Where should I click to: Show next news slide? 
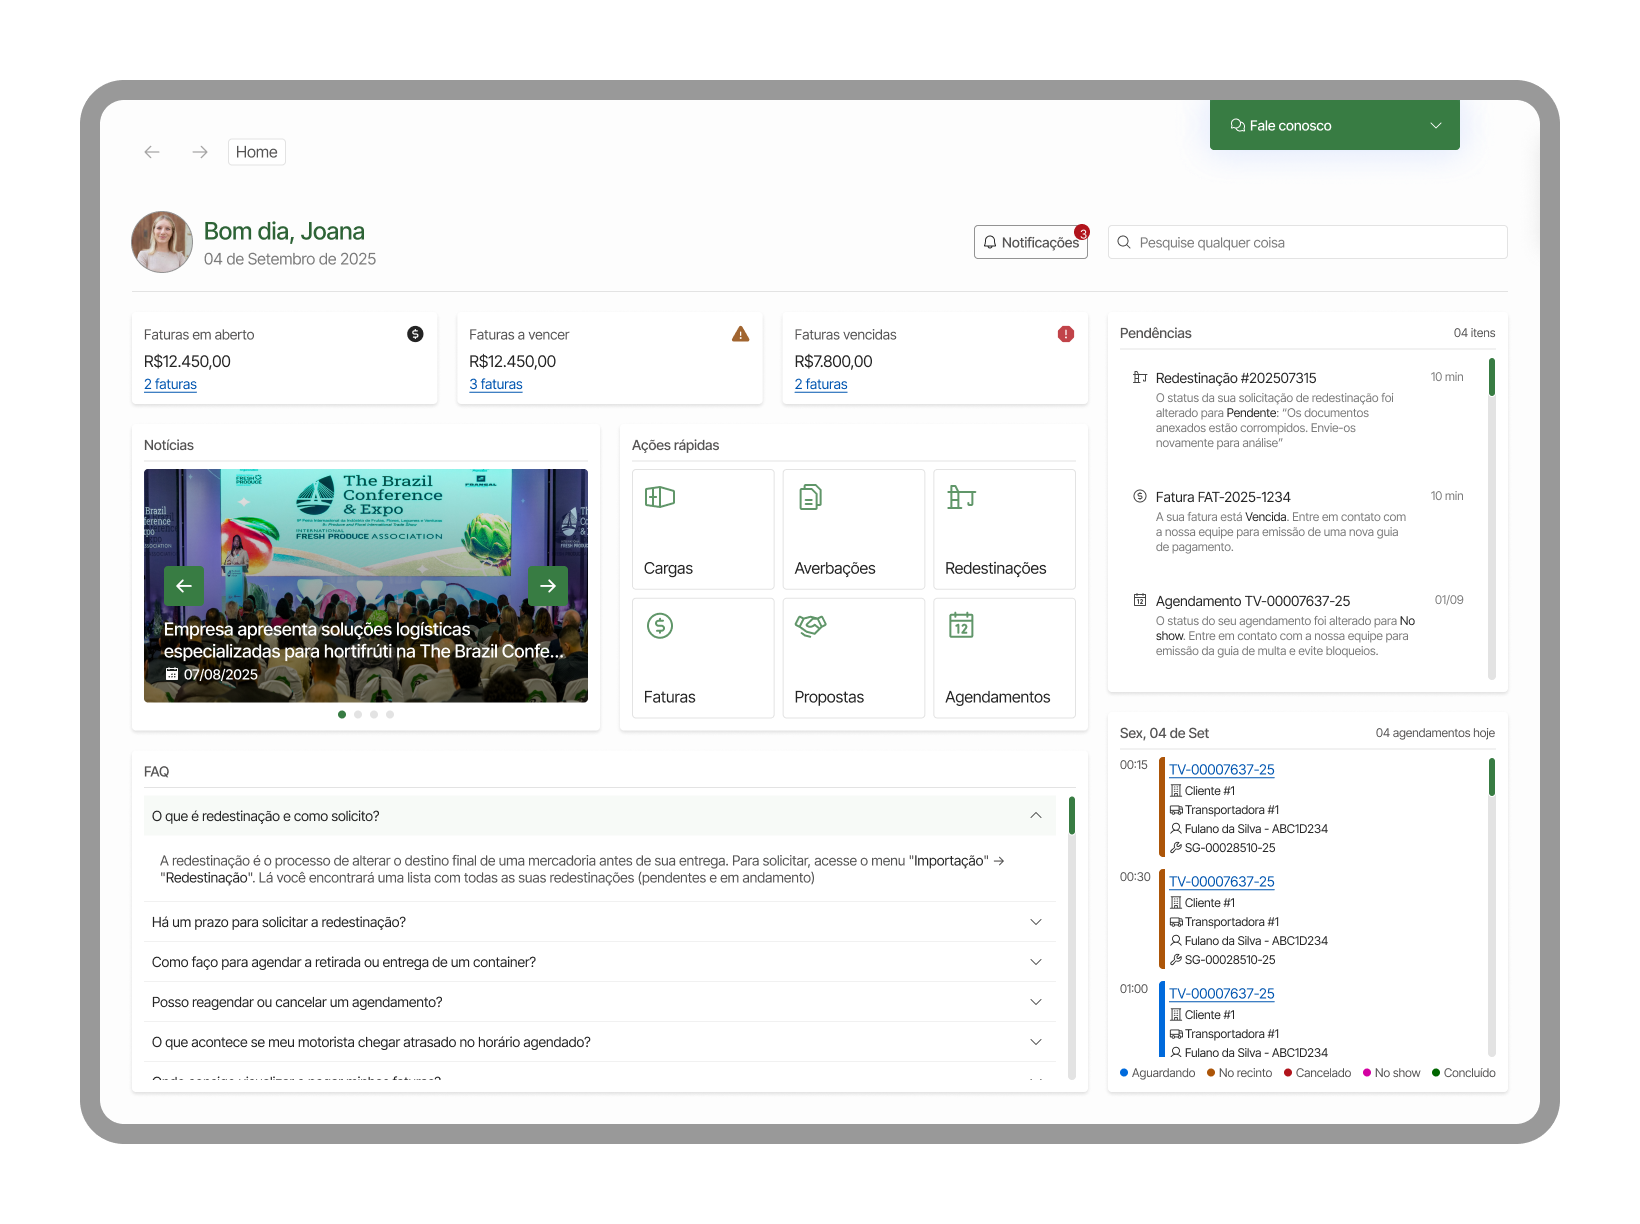pos(548,586)
